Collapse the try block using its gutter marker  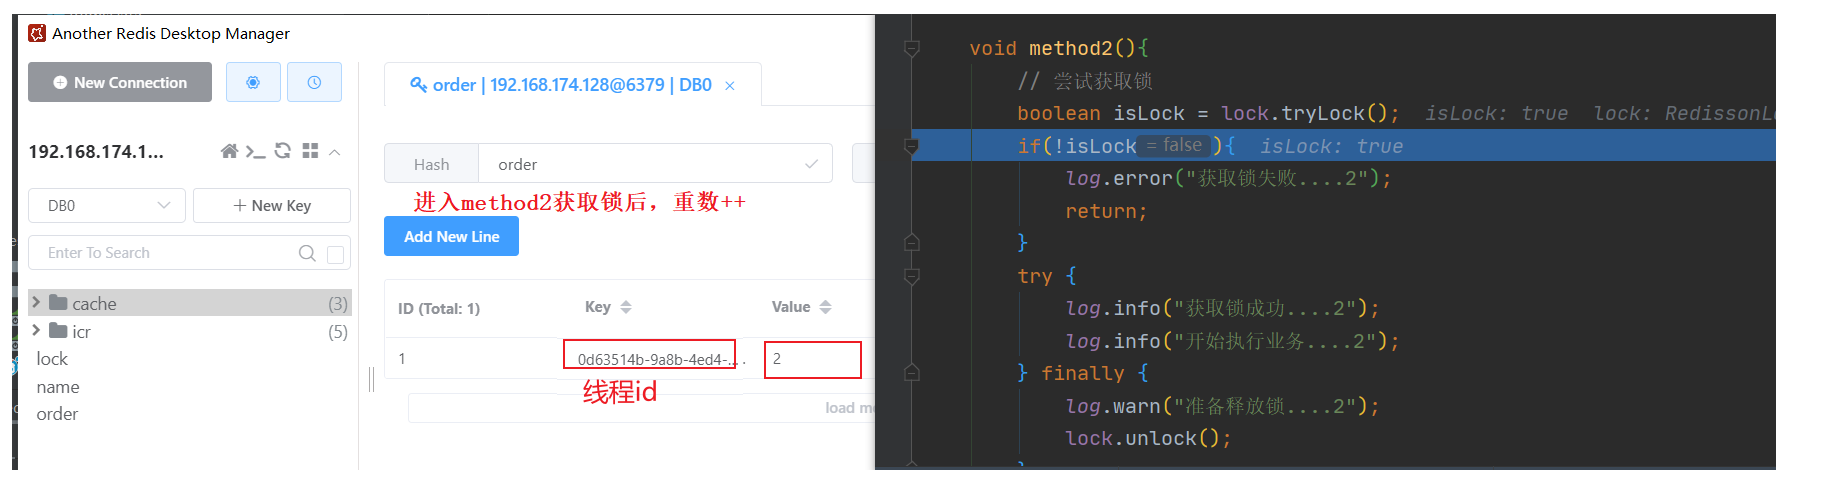point(911,275)
